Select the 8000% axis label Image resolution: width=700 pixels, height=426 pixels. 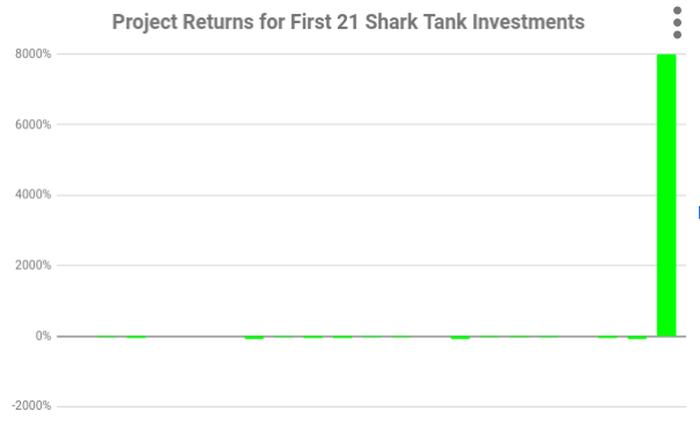tap(33, 54)
